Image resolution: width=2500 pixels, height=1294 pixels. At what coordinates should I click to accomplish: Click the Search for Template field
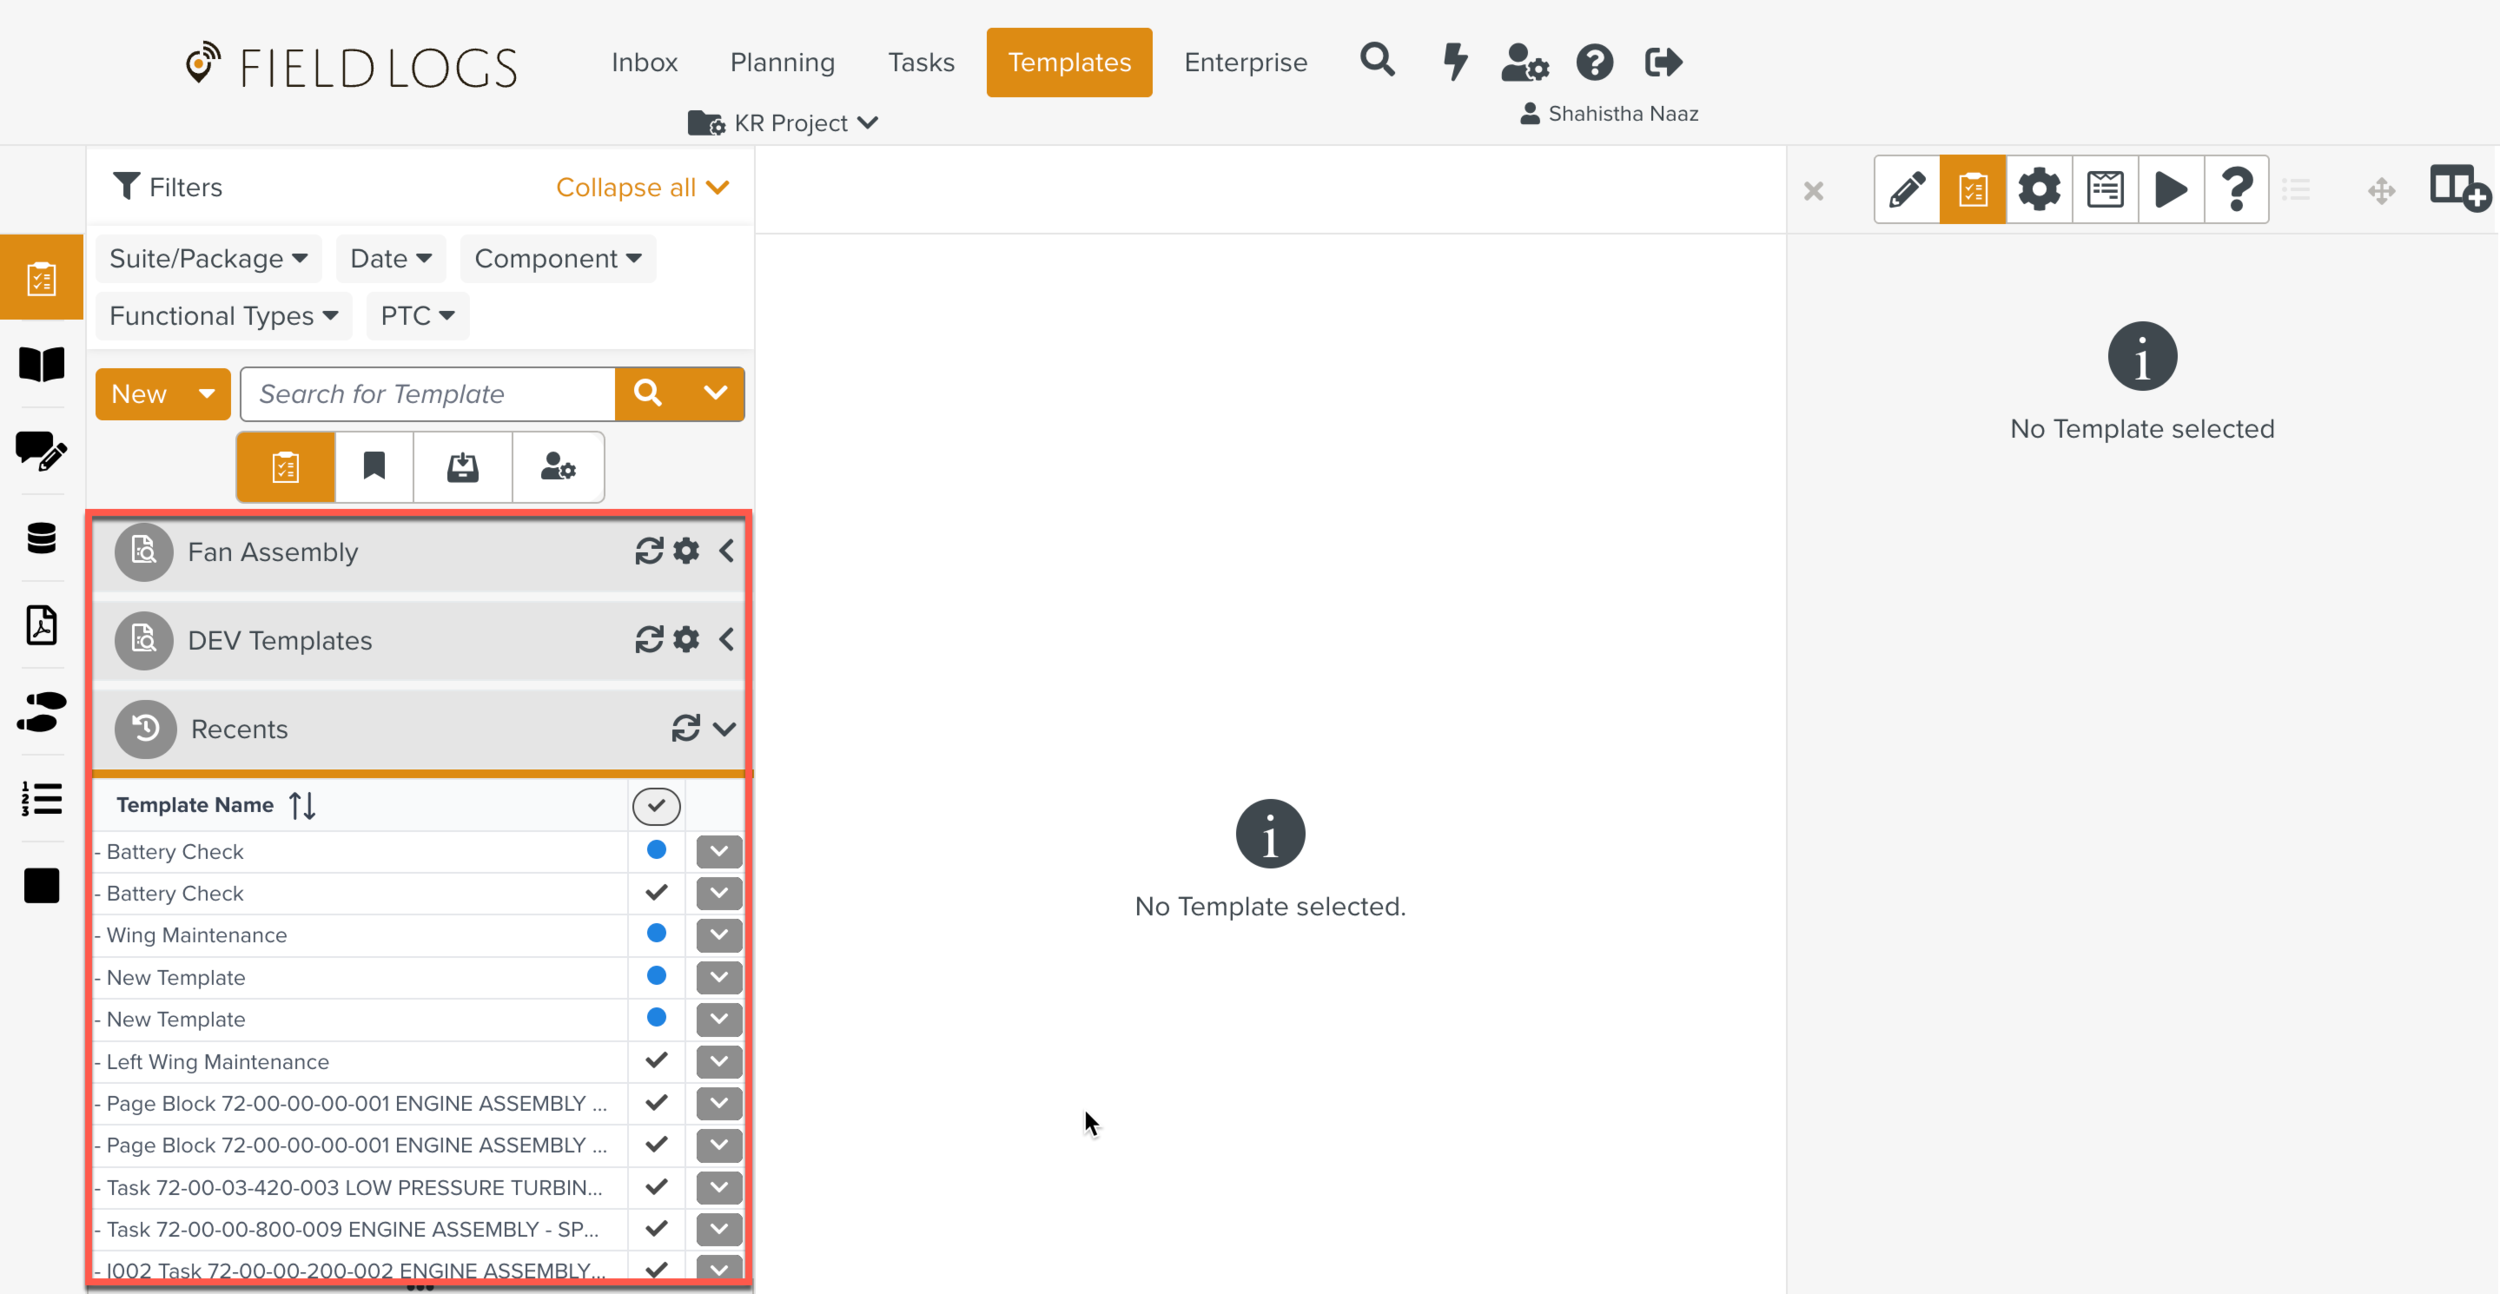(428, 394)
